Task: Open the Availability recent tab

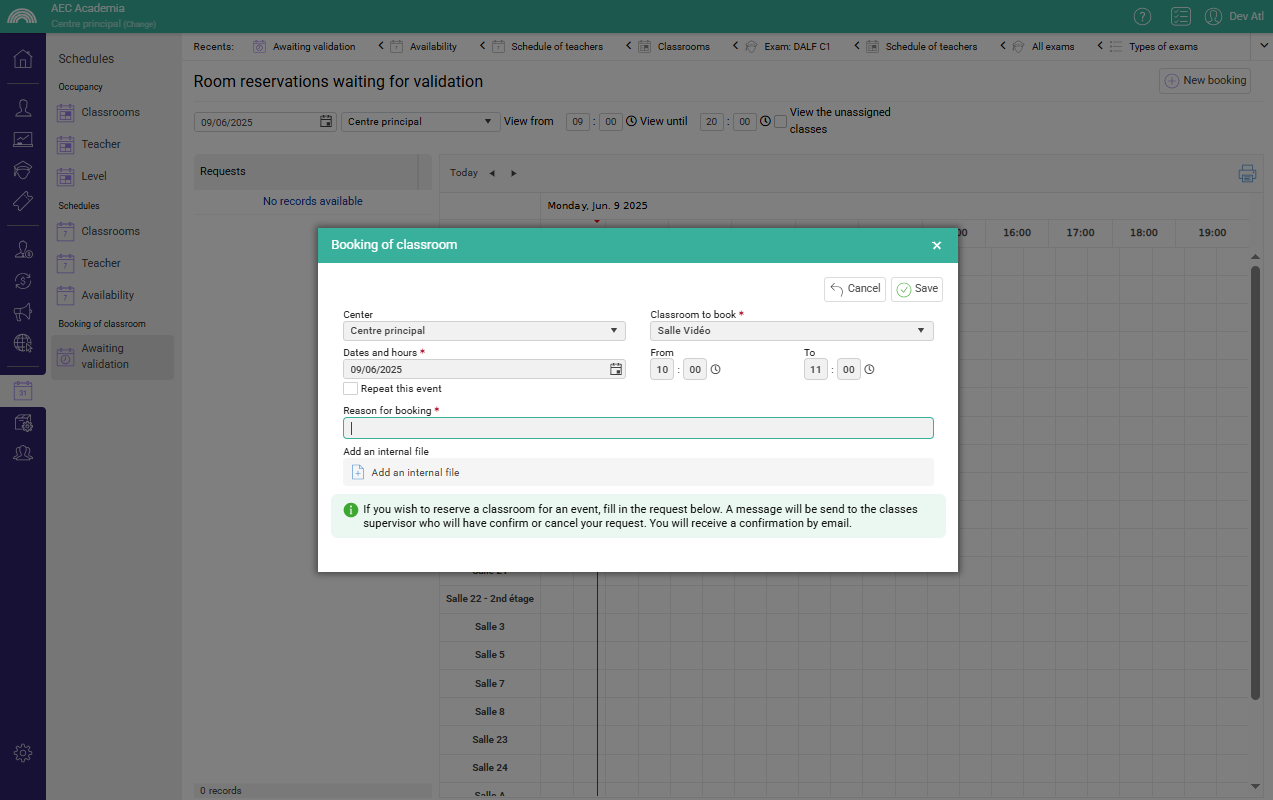Action: click(423, 46)
